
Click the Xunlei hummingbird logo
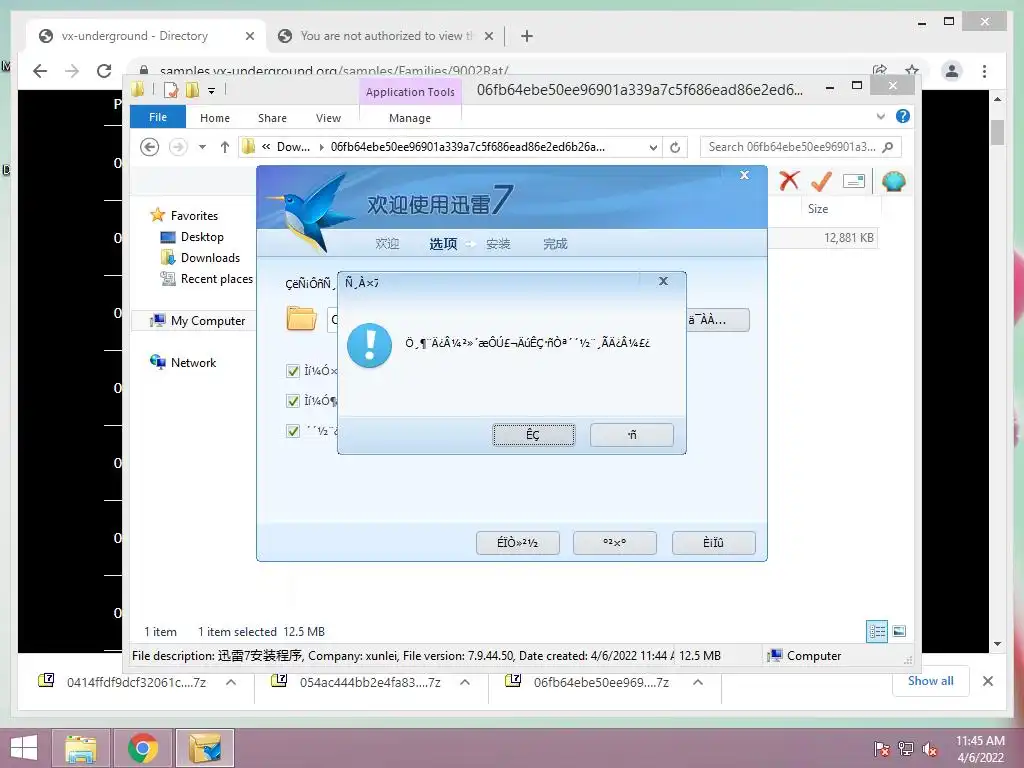tap(312, 213)
